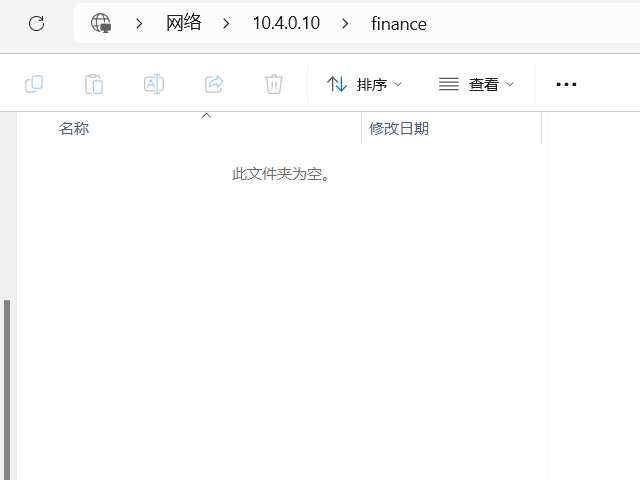Open the 查看 view dropdown

tap(476, 84)
